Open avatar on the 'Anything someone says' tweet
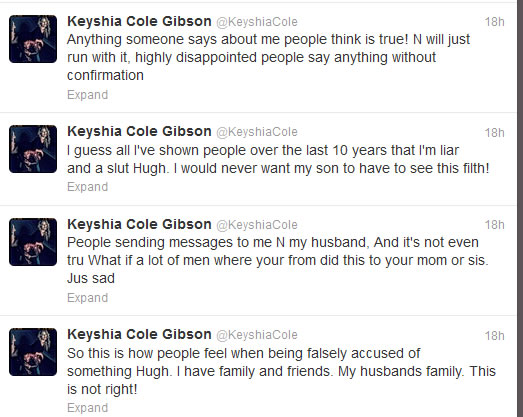Image resolution: width=523 pixels, height=417 pixels. point(33,39)
